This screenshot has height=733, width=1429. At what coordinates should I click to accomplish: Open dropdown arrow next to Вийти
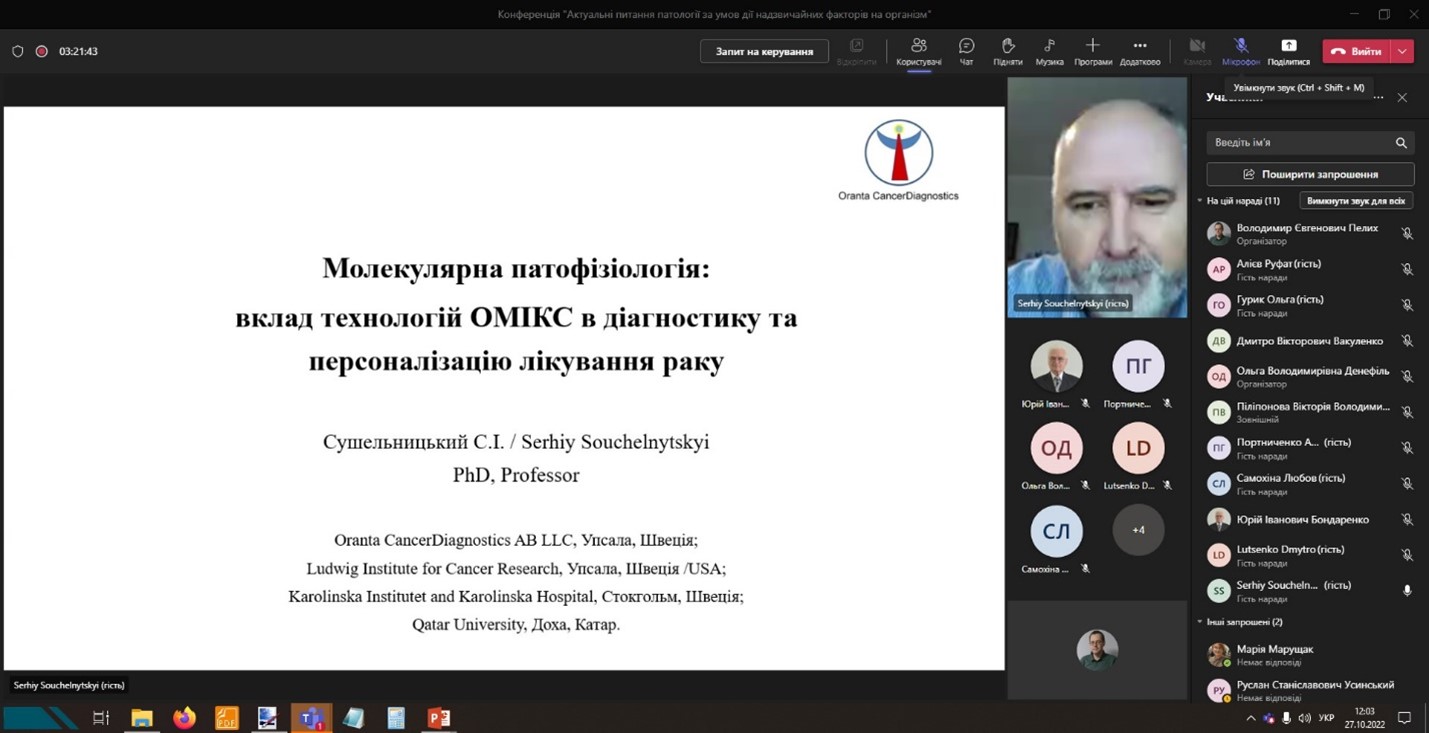point(1403,51)
